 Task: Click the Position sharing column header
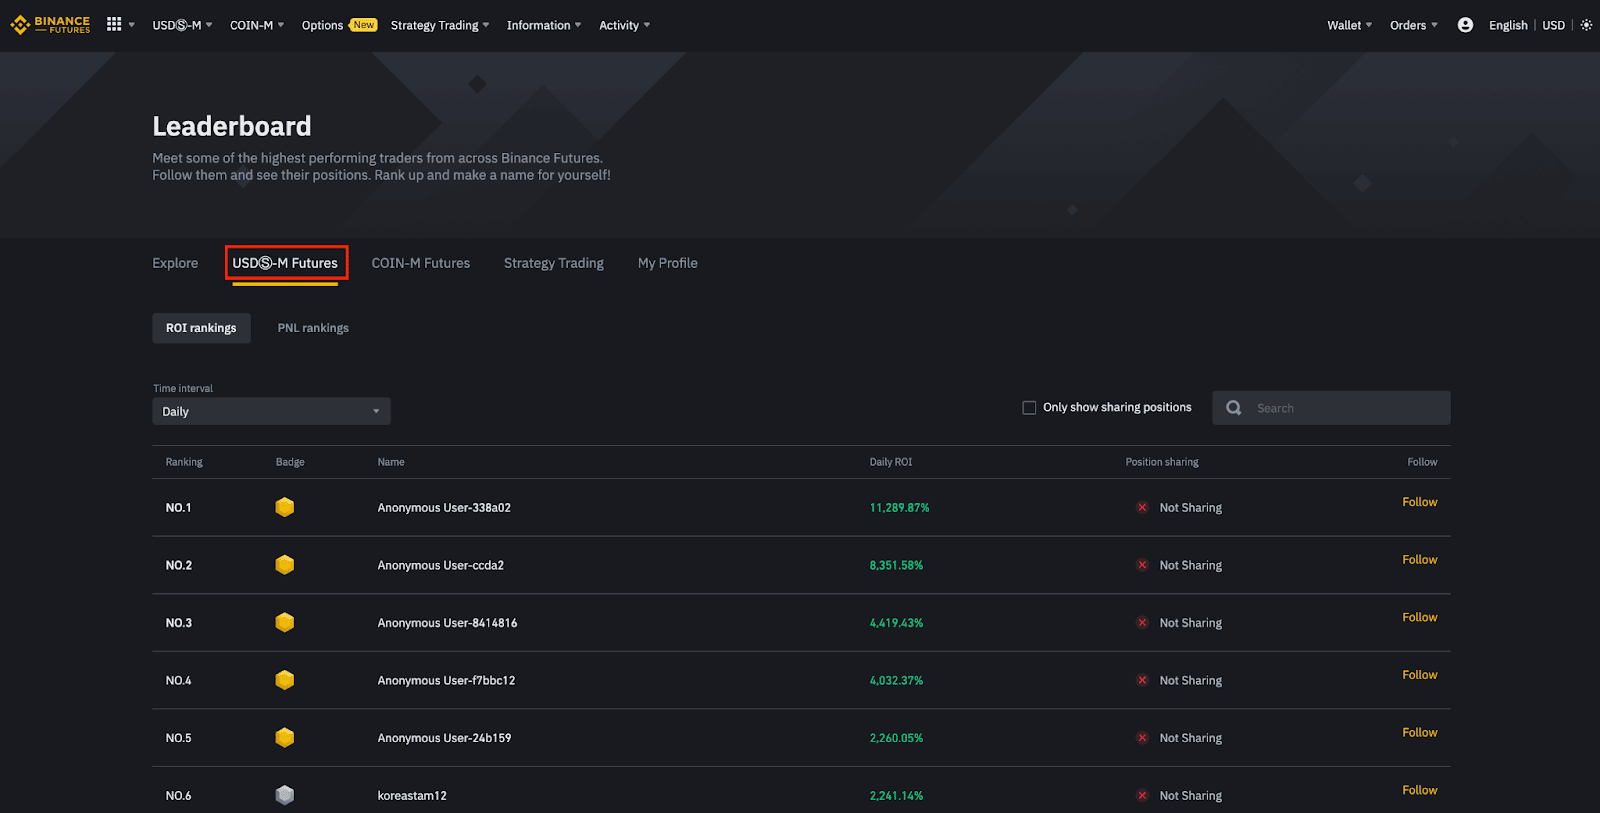(x=1162, y=462)
